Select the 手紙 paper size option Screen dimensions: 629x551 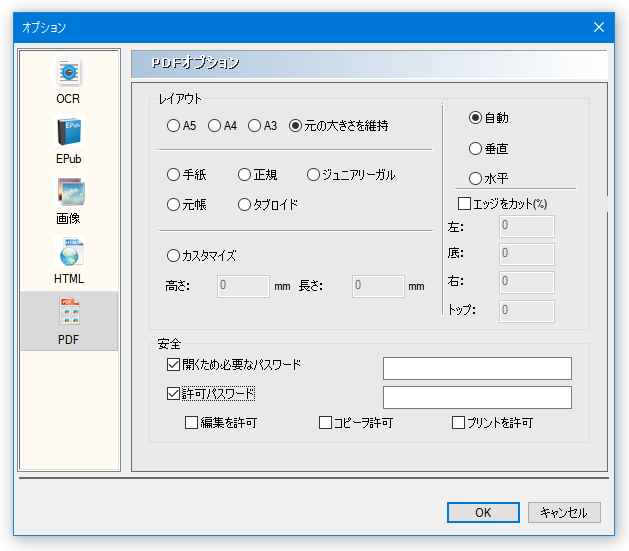coord(173,174)
